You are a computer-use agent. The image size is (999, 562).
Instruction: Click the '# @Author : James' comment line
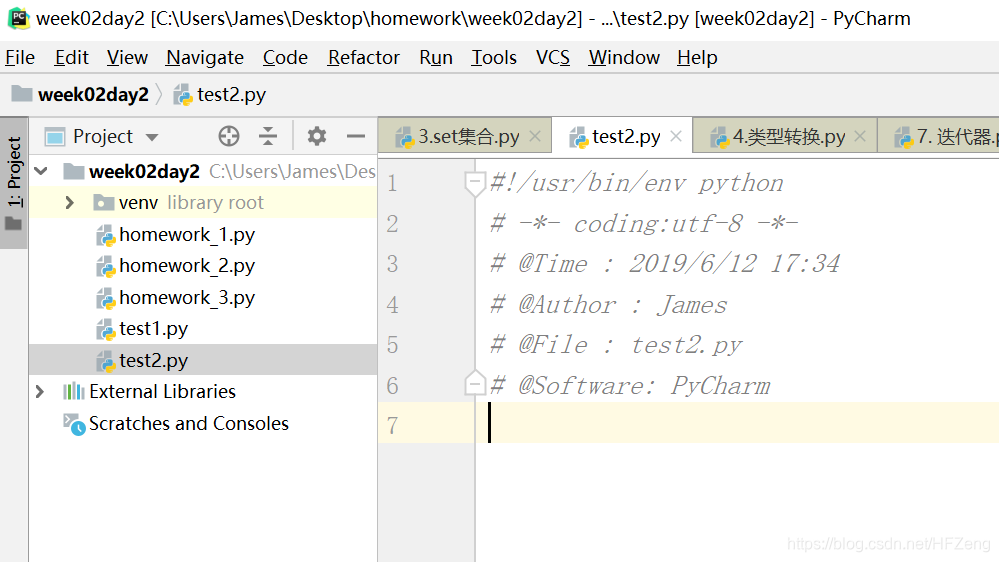pyautogui.click(x=608, y=305)
